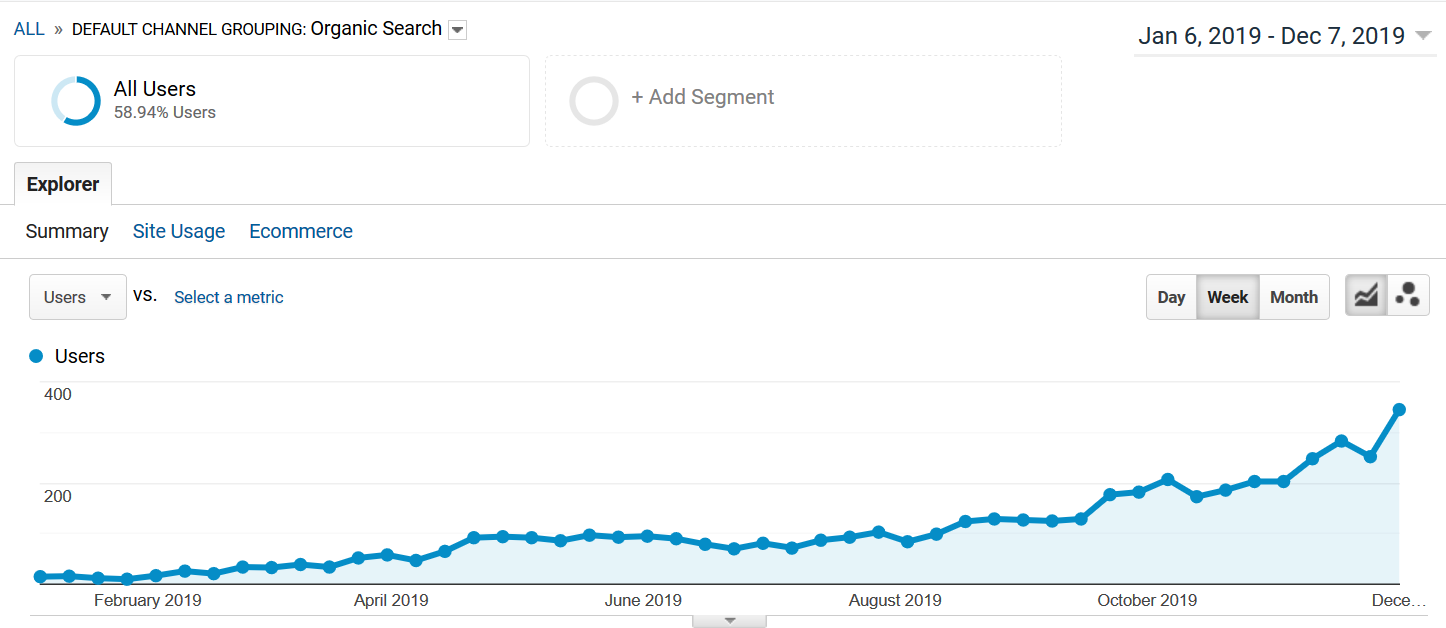Click + Add Segment button

pyautogui.click(x=703, y=97)
